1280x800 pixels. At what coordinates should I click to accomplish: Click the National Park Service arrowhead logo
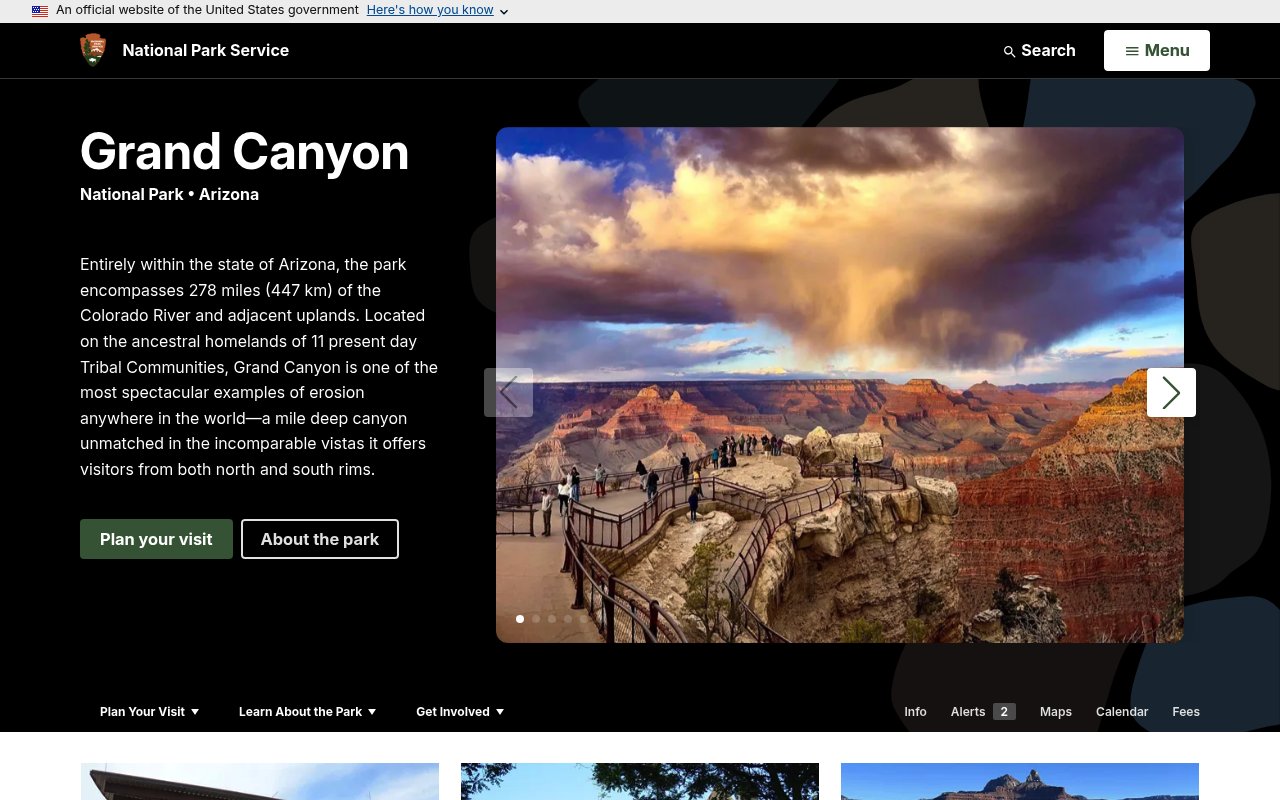coord(93,50)
